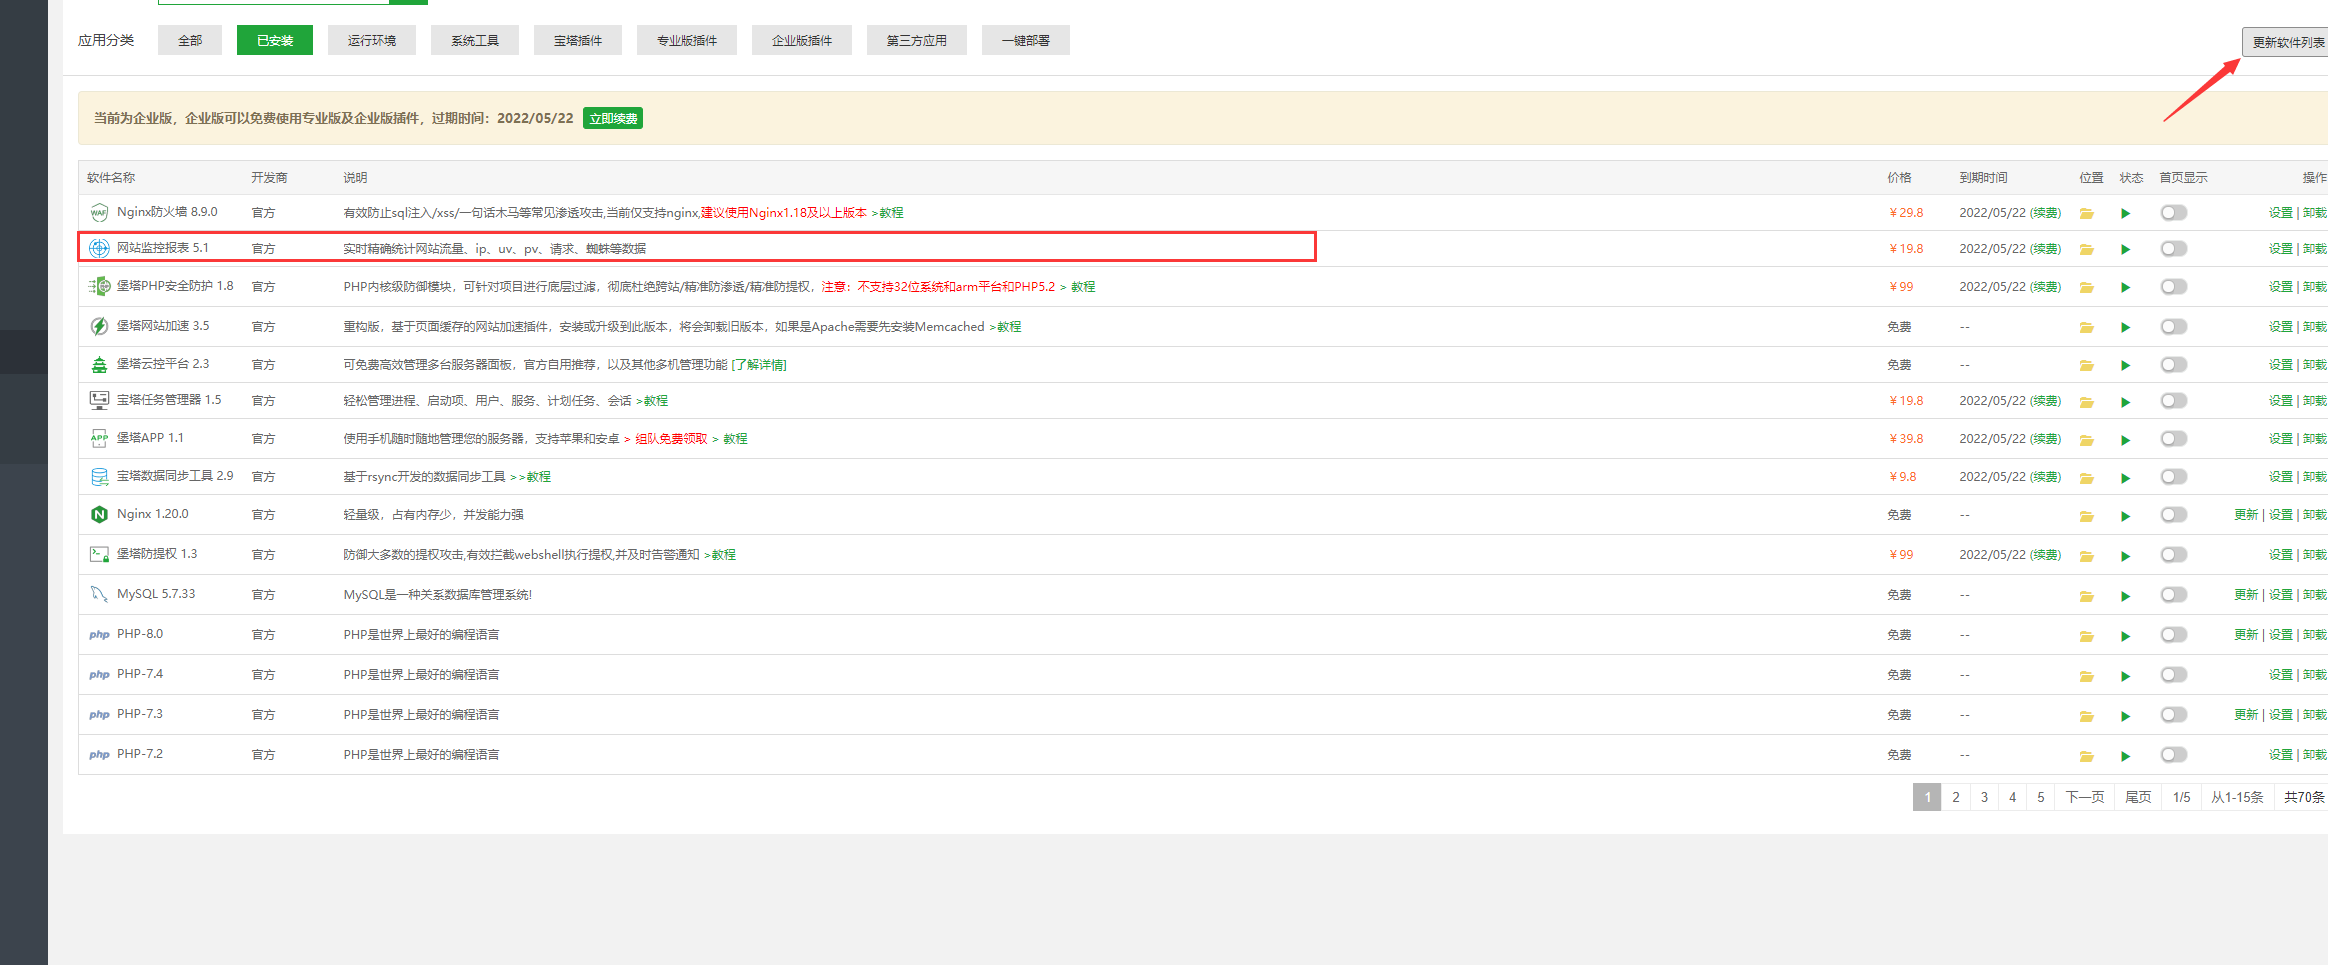Select the 全部 category tab
The width and height of the screenshot is (2328, 965).
point(190,40)
